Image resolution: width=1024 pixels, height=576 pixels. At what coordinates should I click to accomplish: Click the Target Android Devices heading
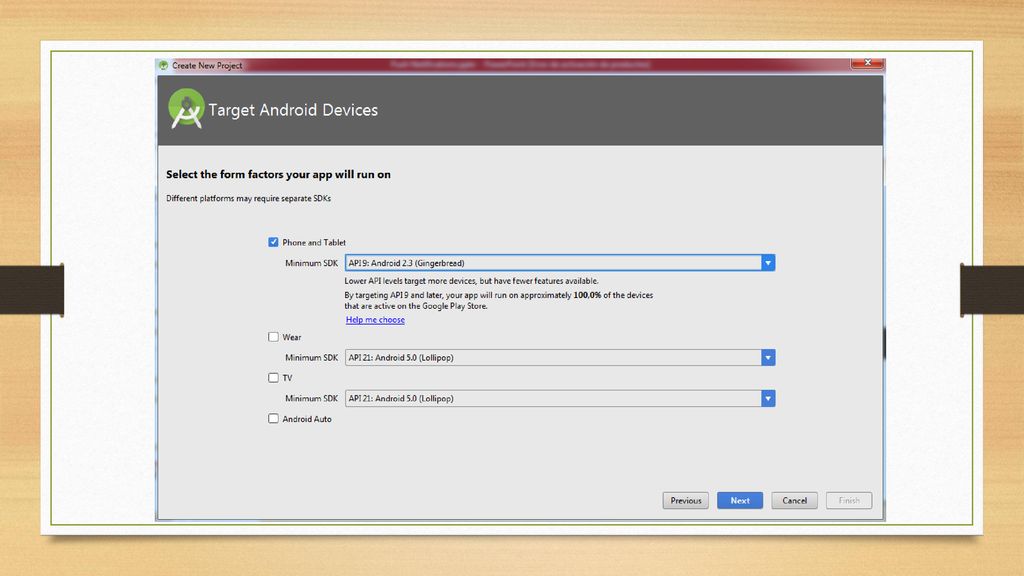(x=293, y=110)
